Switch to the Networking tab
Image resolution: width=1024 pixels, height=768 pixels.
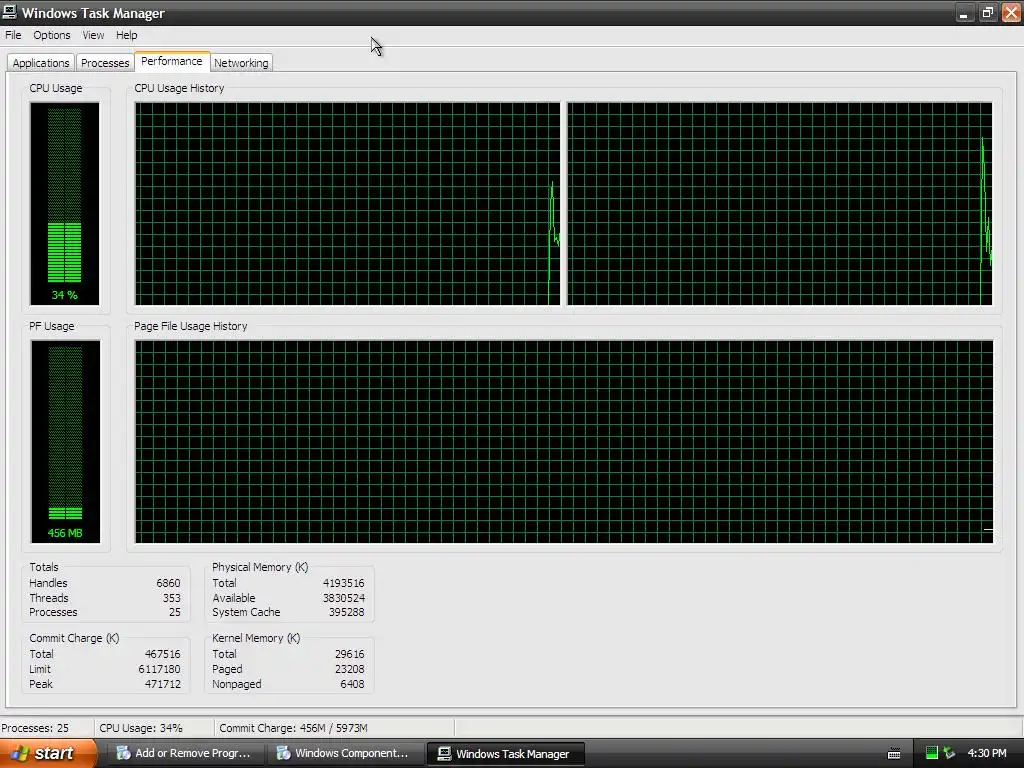tap(241, 63)
